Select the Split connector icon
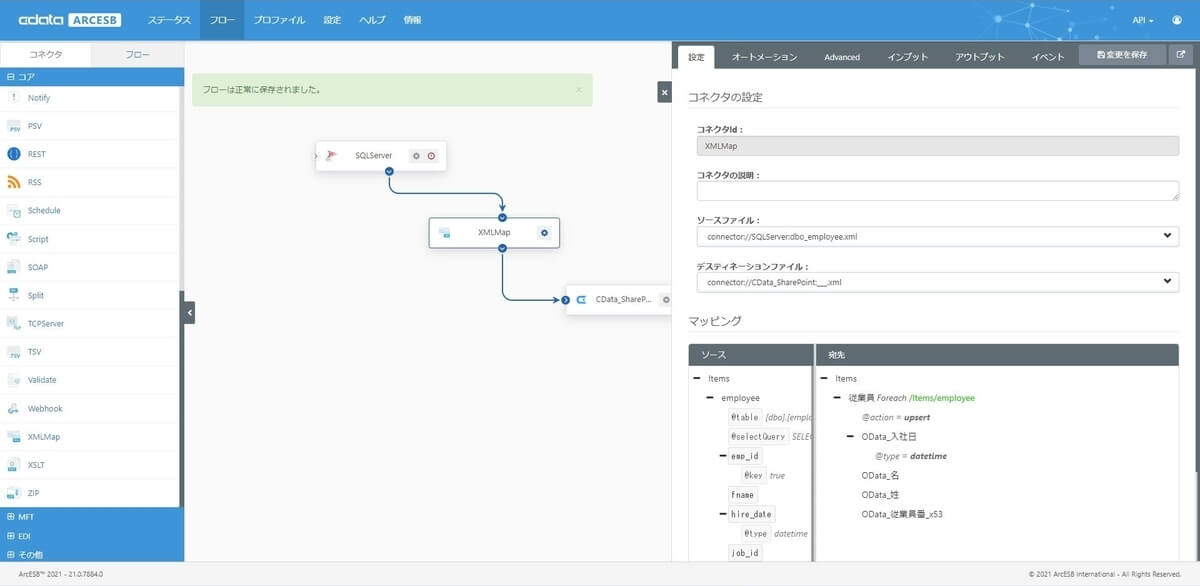The width and height of the screenshot is (1200, 586). click(x=14, y=295)
